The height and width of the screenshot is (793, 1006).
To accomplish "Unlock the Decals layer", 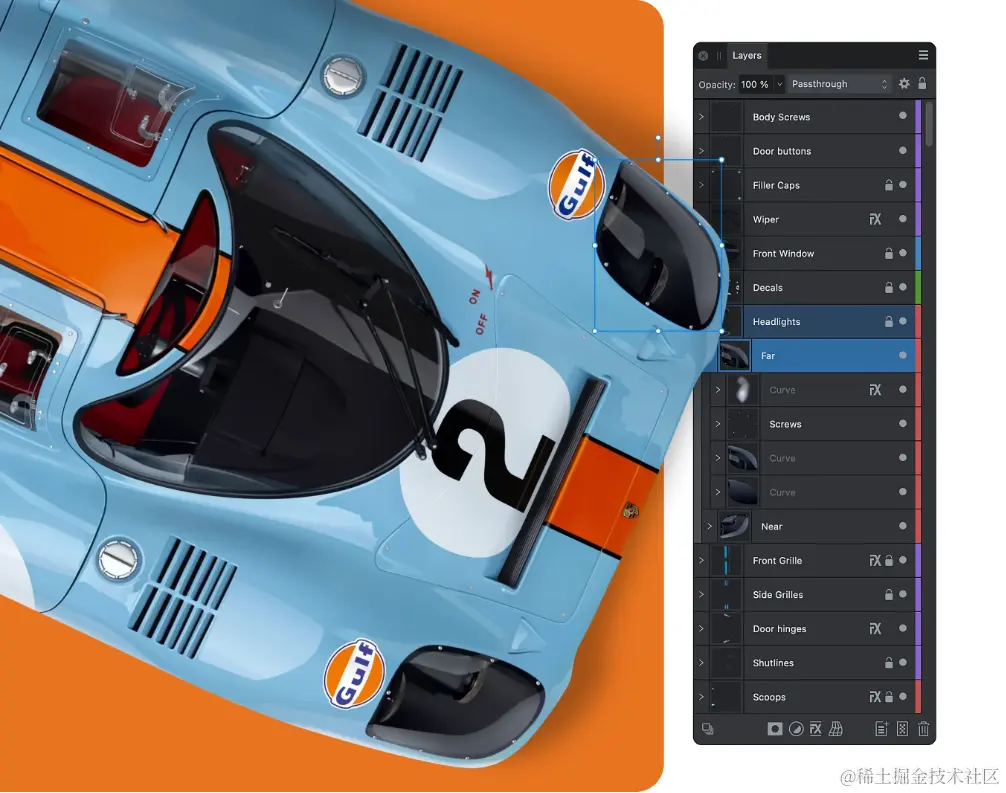I will coord(889,287).
